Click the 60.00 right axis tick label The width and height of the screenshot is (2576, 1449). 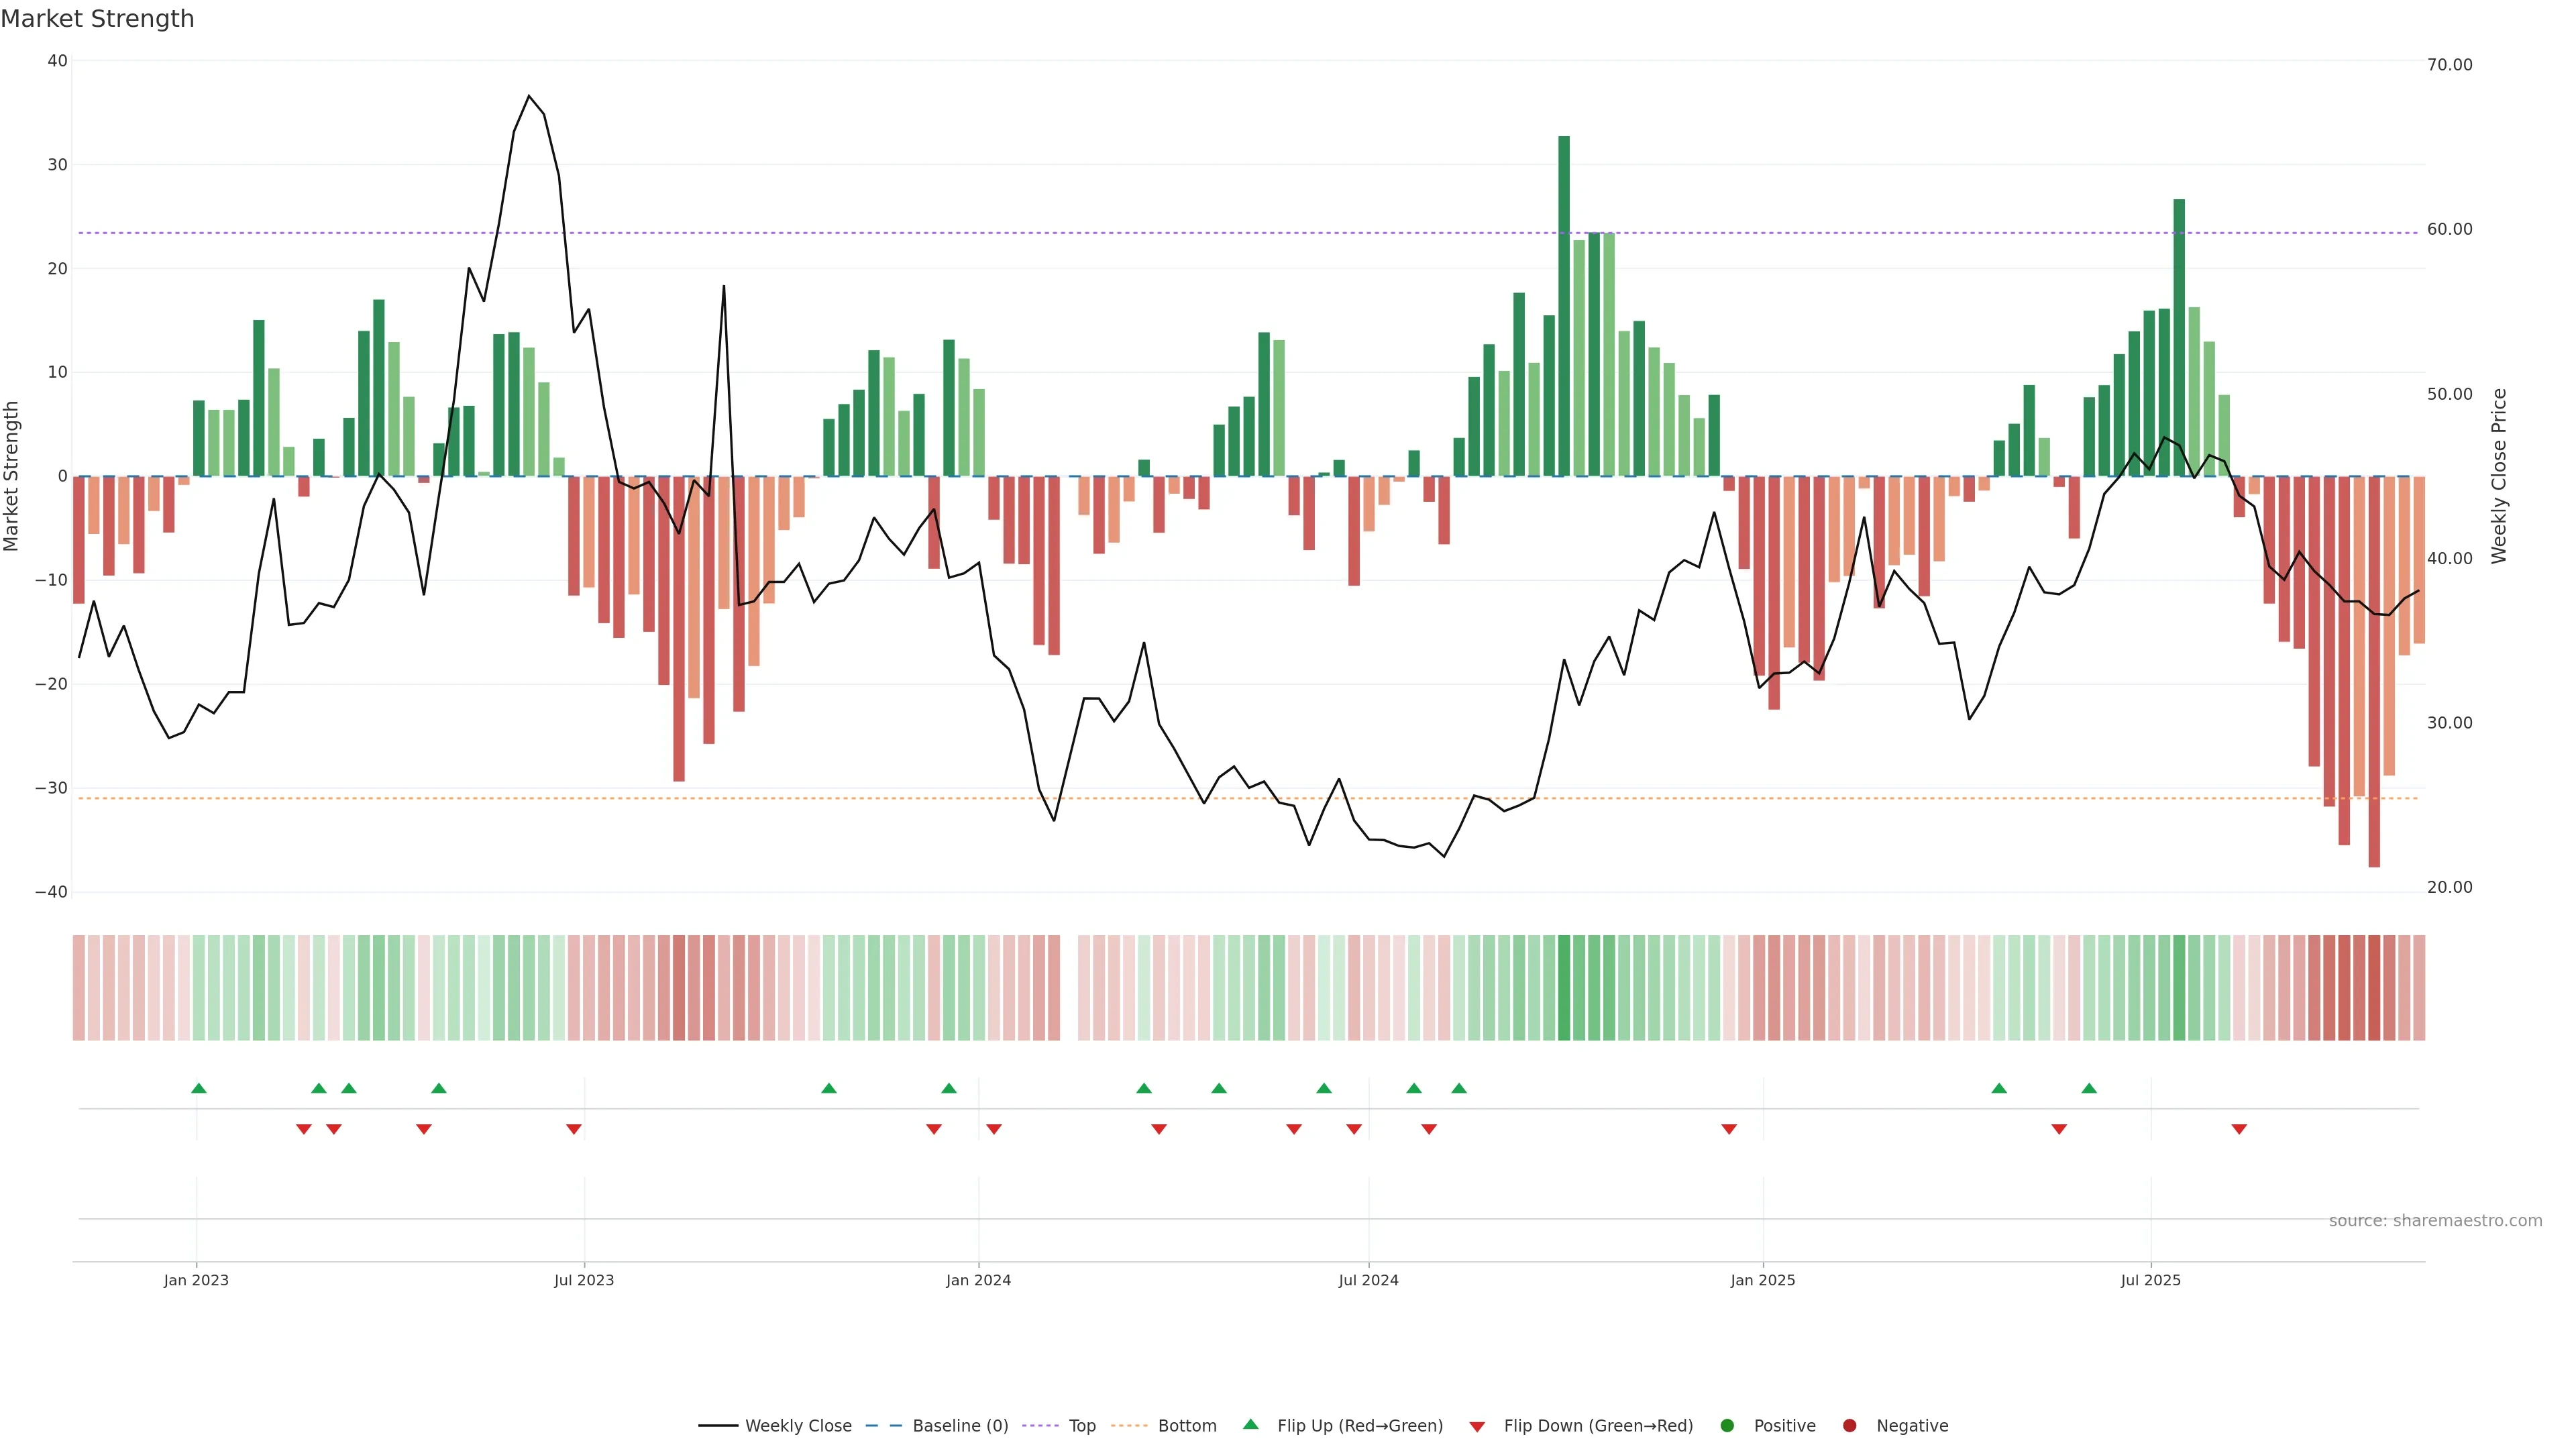coord(2449,229)
